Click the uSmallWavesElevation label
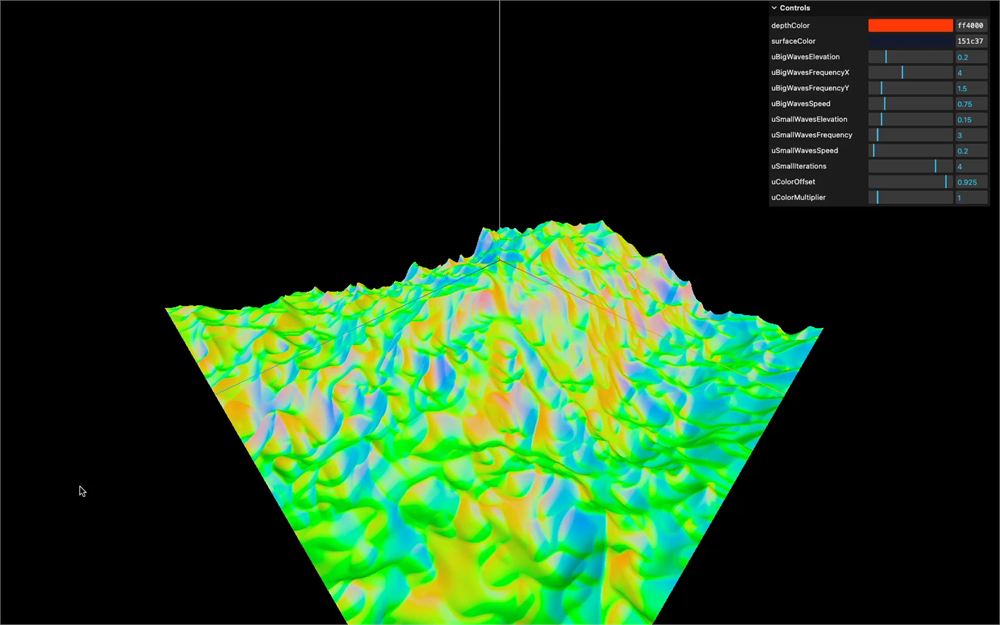The image size is (1000, 625). [x=809, y=119]
